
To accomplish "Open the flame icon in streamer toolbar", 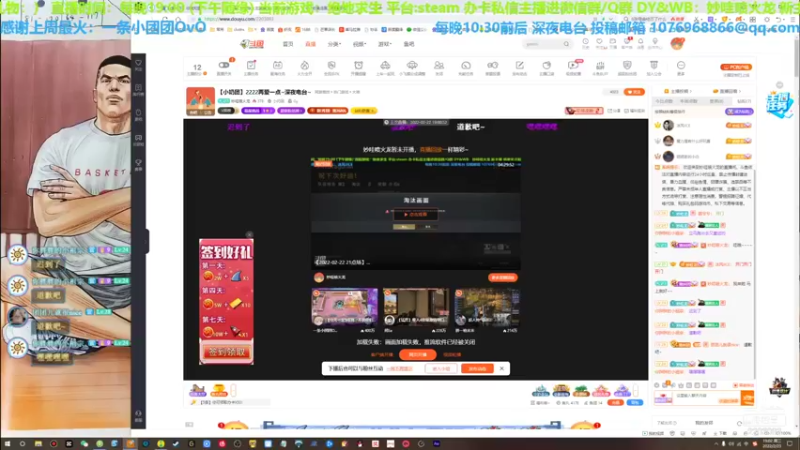I will point(305,67).
